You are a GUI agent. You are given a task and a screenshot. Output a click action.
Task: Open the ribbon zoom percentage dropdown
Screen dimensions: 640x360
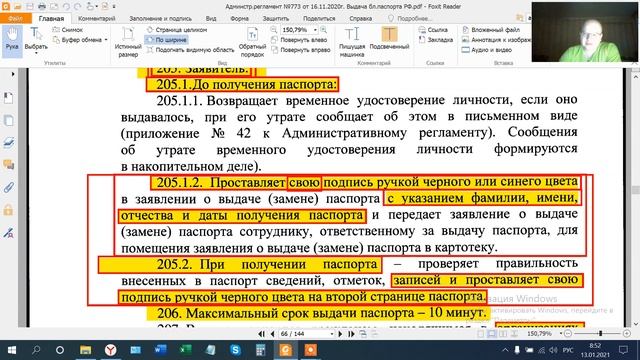tap(315, 30)
